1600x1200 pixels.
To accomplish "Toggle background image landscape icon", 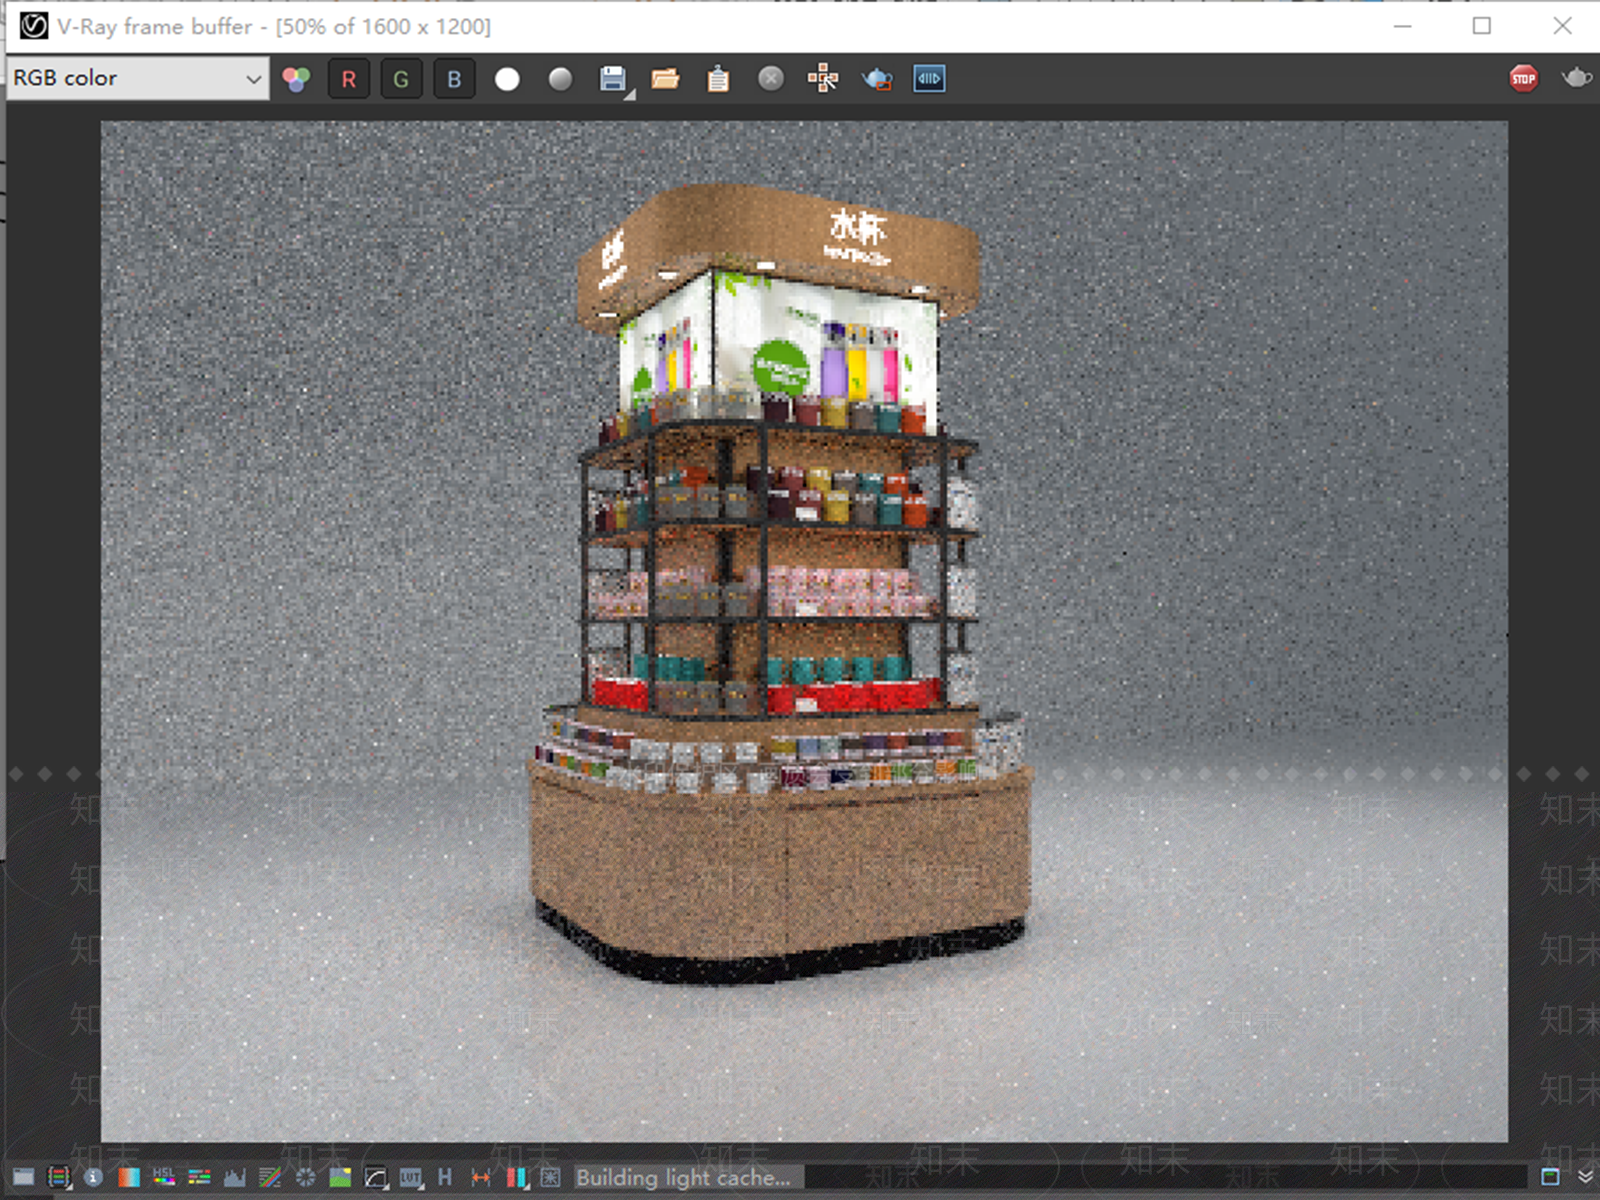I will click(340, 1177).
